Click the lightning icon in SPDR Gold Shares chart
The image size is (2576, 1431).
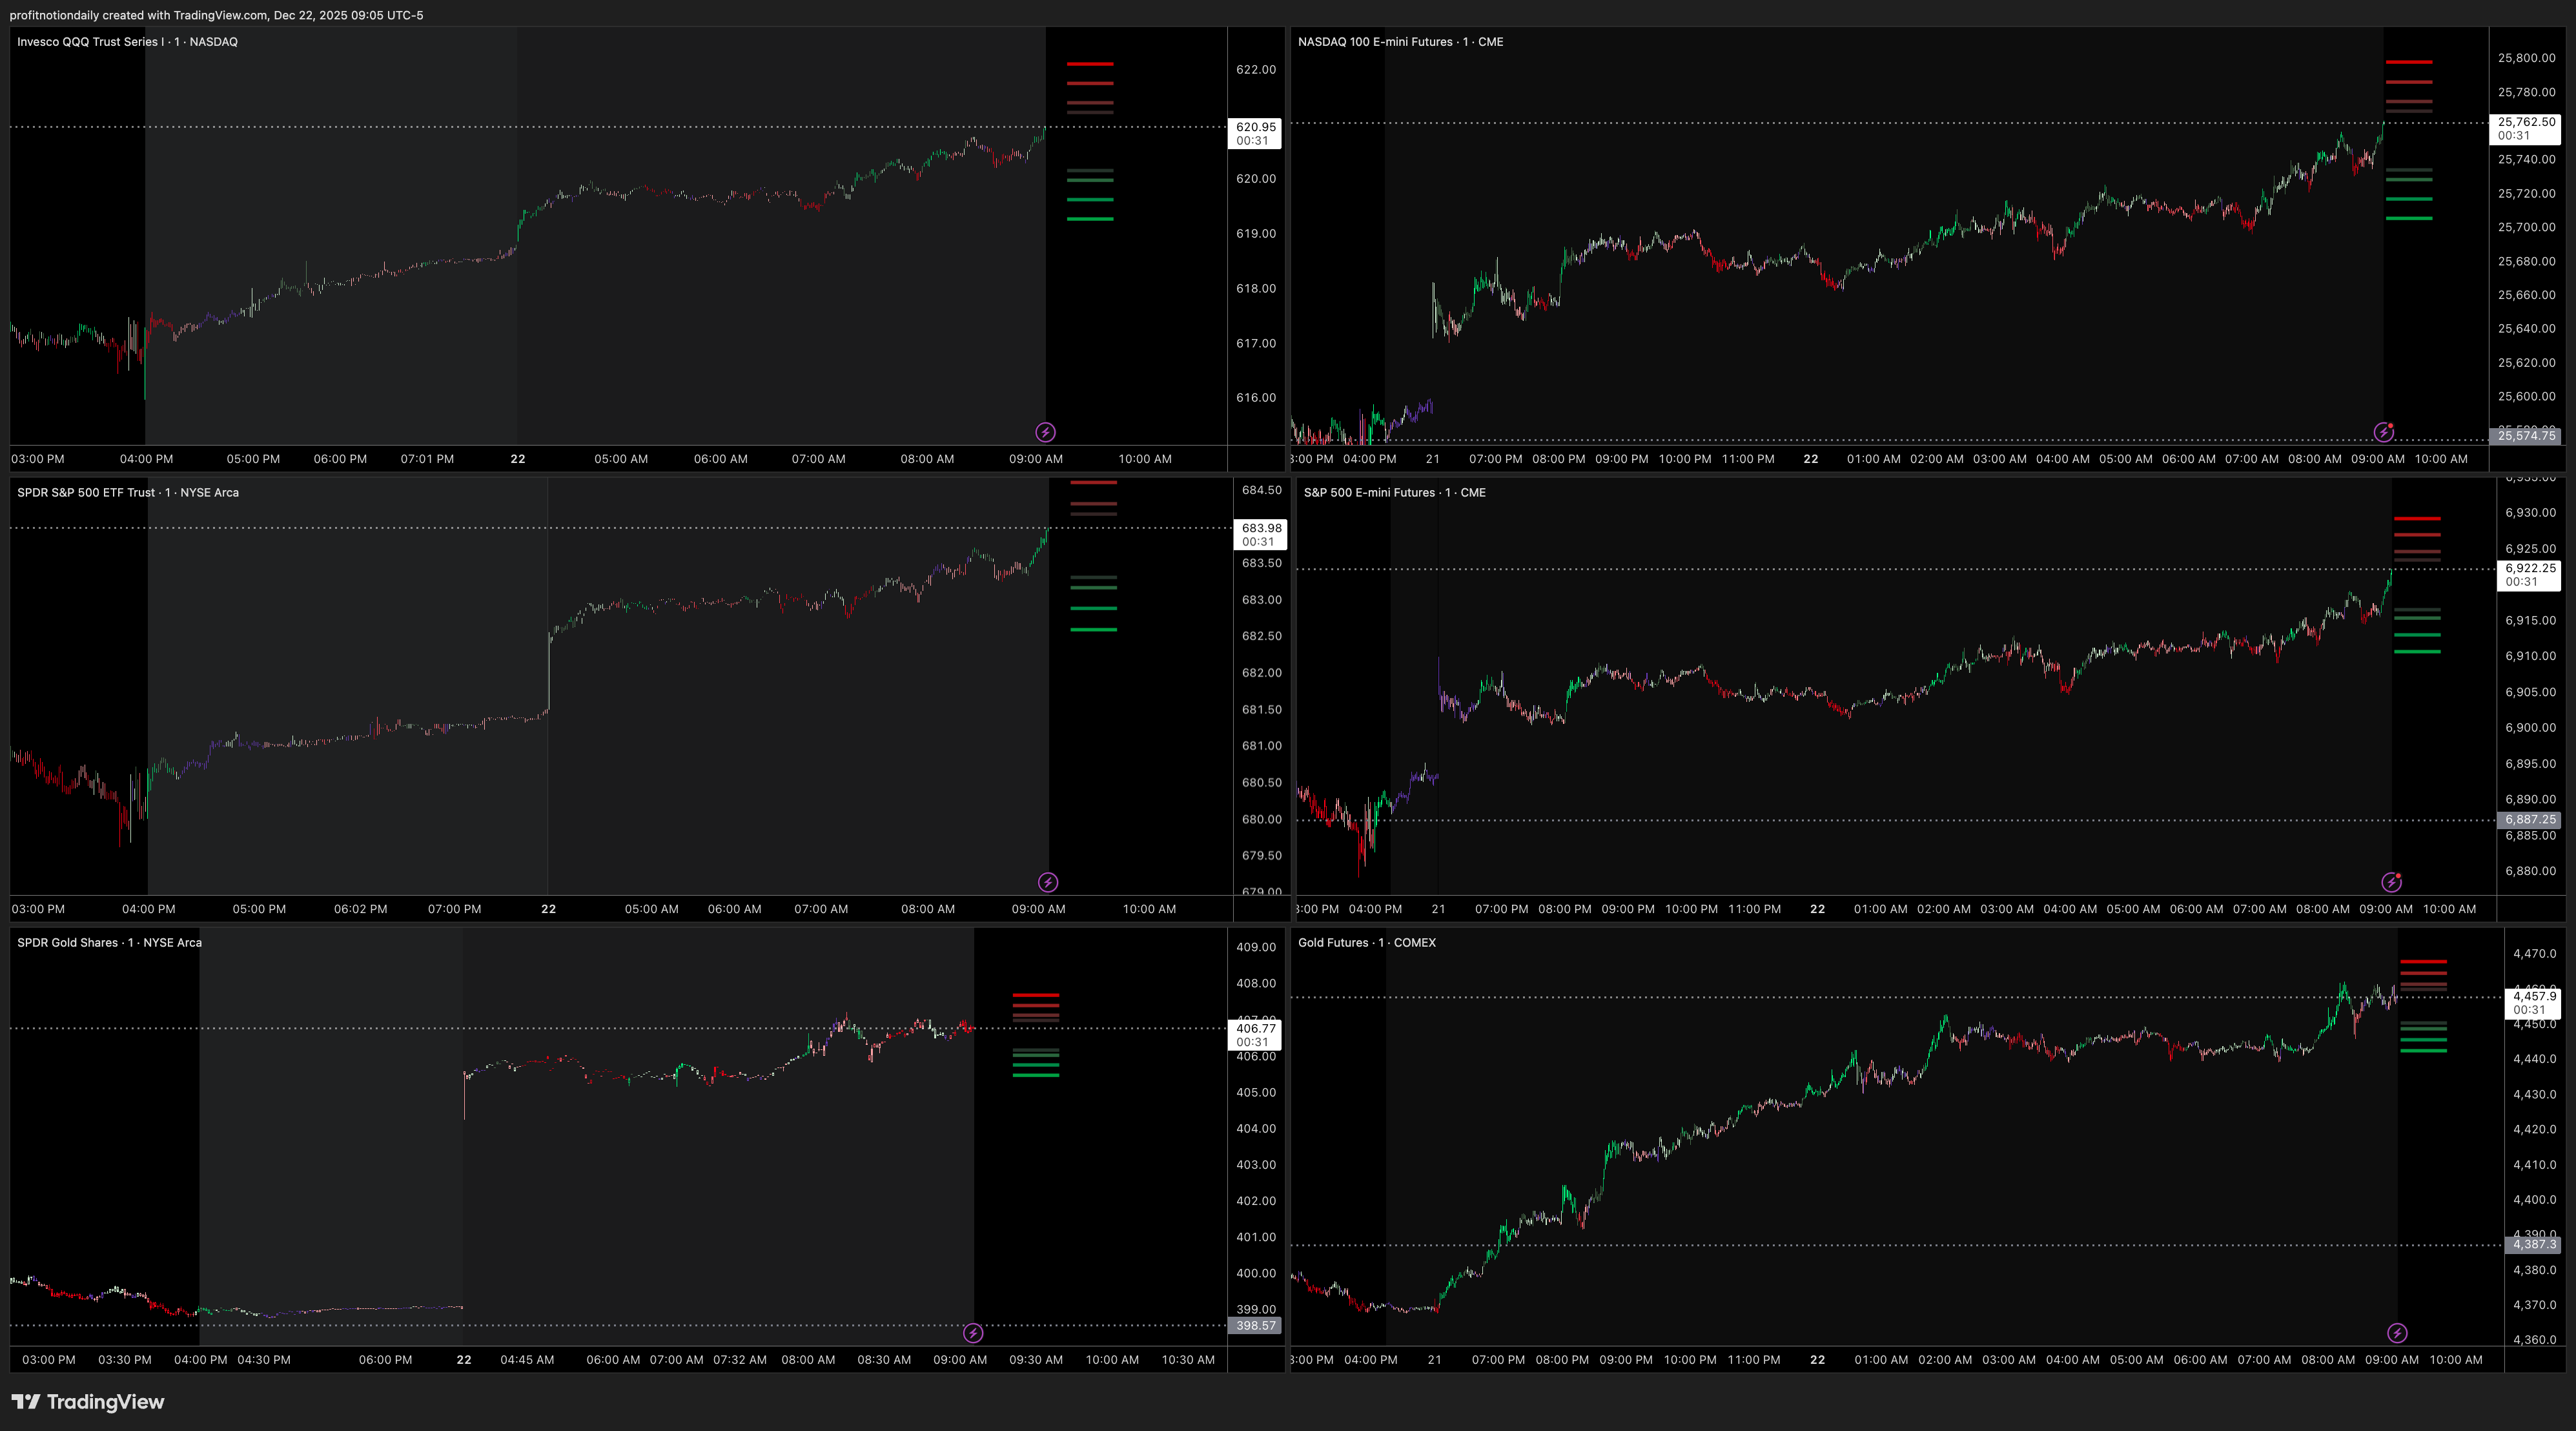[972, 1333]
